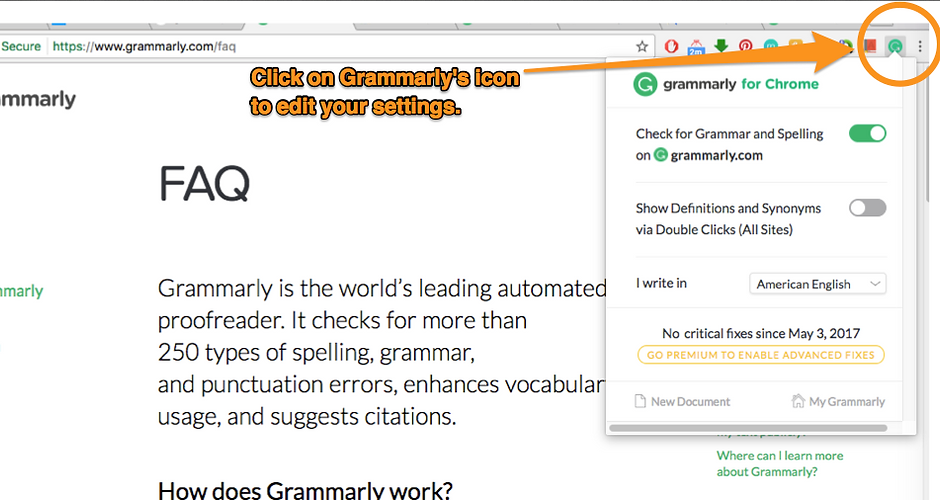Click 'No critical fixes since May 3, 2017' text
This screenshot has height=500, width=940.
click(x=761, y=333)
